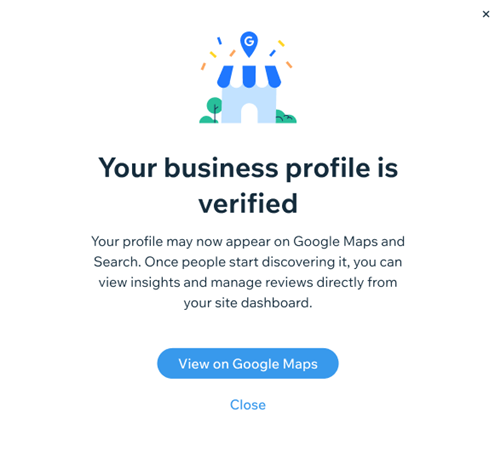This screenshot has width=501, height=452.
Task: Click "view insights and manage reviews" line
Action: [206, 282]
